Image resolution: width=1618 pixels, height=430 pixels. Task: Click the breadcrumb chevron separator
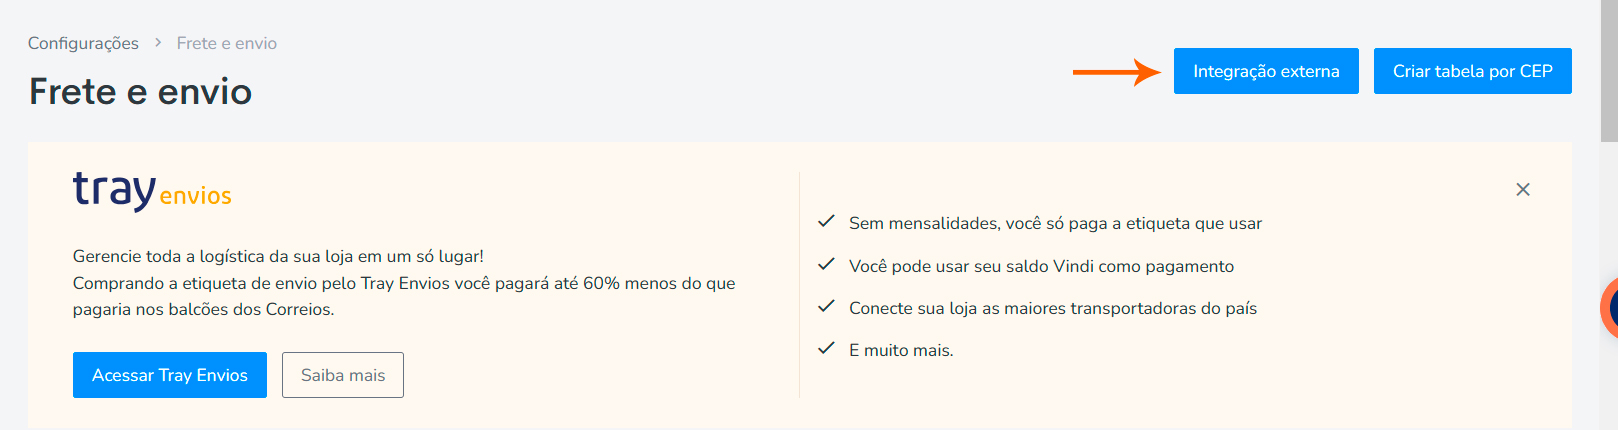158,43
